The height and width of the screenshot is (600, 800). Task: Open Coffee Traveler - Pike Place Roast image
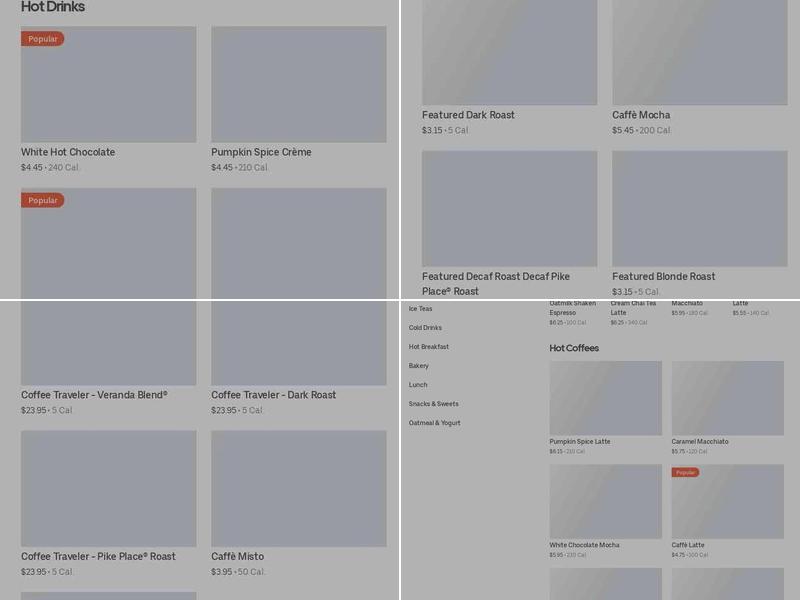click(x=108, y=488)
